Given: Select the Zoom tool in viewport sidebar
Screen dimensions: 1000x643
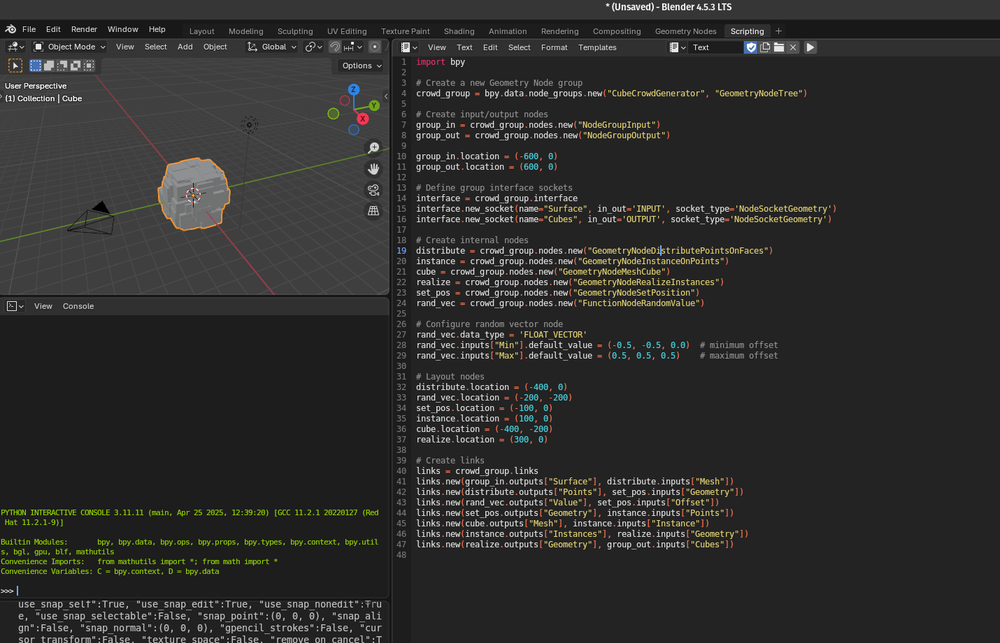Looking at the screenshot, I should click(373, 148).
